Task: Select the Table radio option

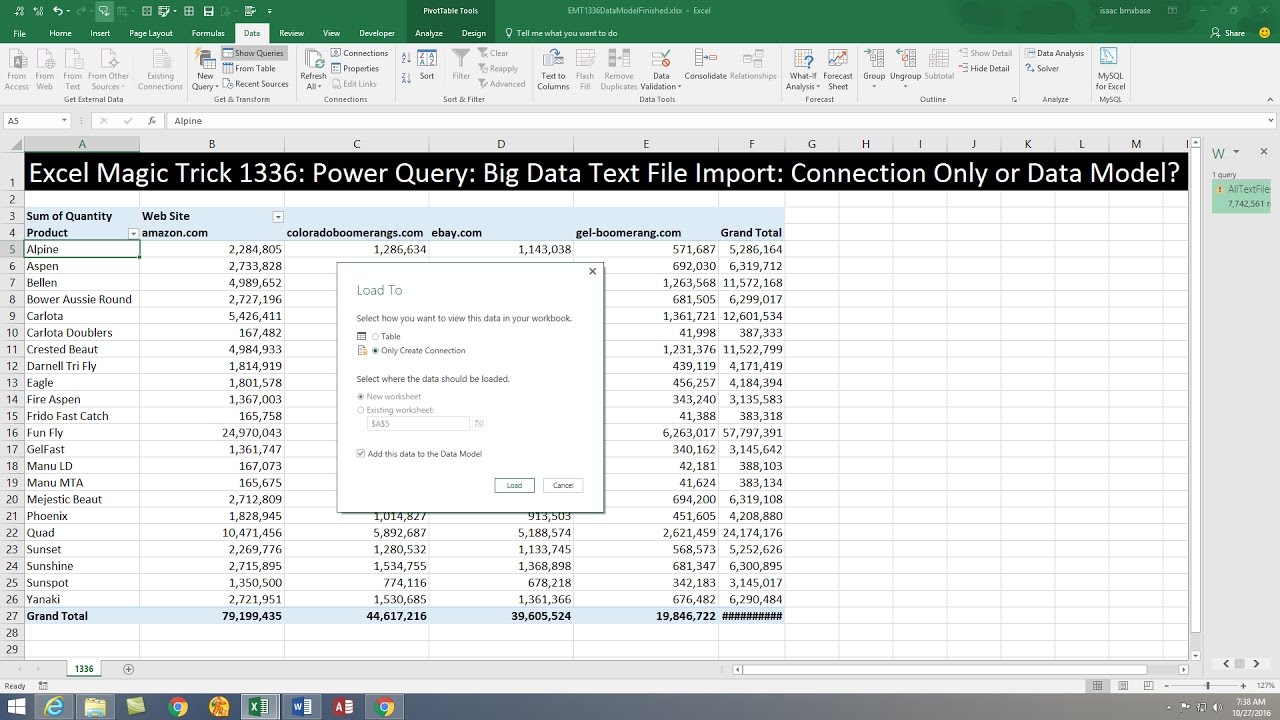Action: pyautogui.click(x=386, y=337)
